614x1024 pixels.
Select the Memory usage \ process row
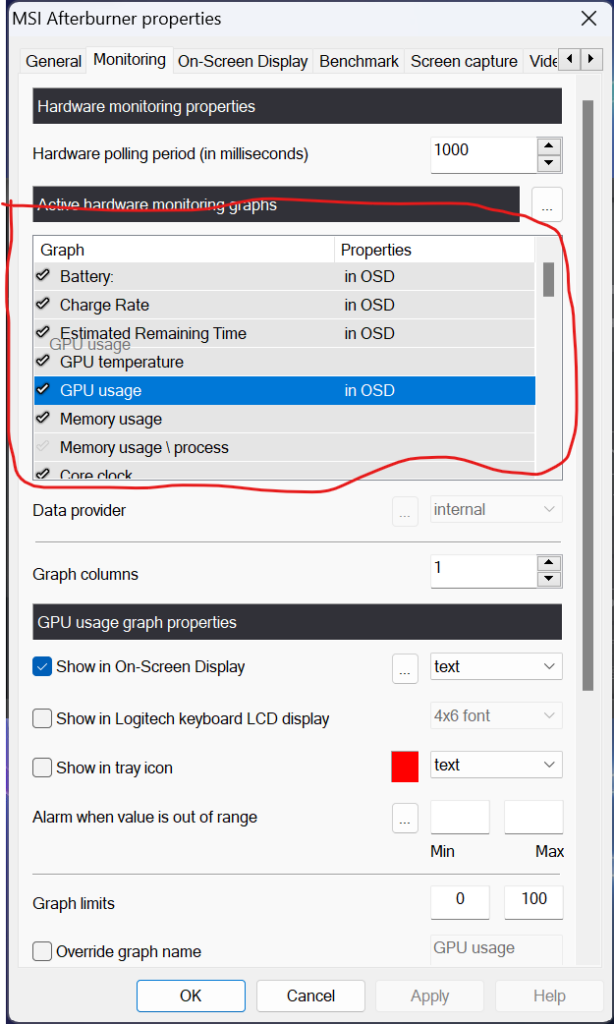point(285,447)
